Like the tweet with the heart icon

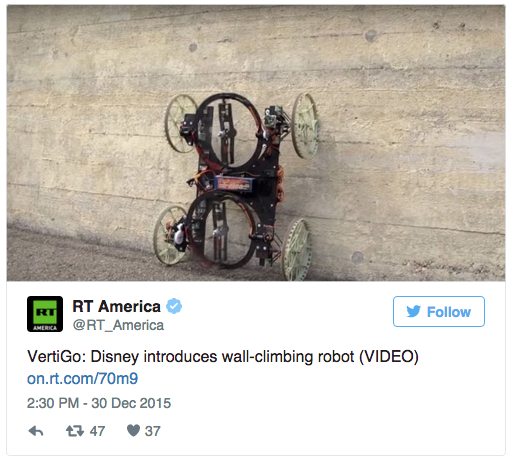pyautogui.click(x=133, y=430)
